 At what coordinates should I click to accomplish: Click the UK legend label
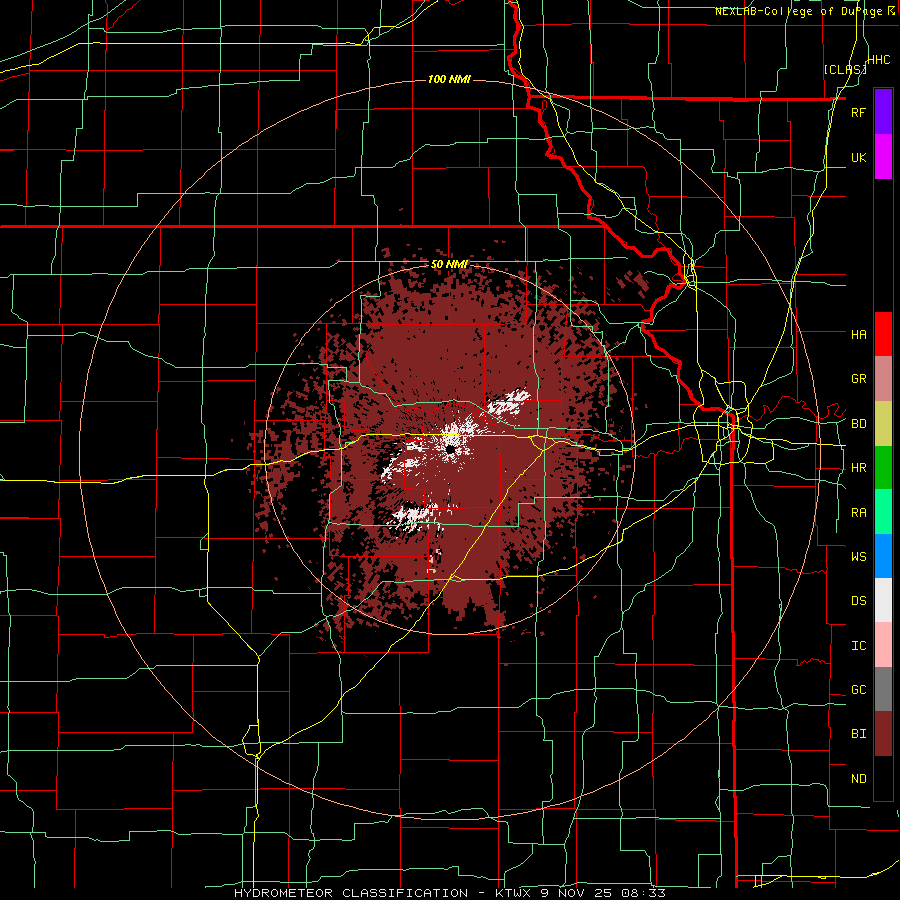pyautogui.click(x=858, y=157)
